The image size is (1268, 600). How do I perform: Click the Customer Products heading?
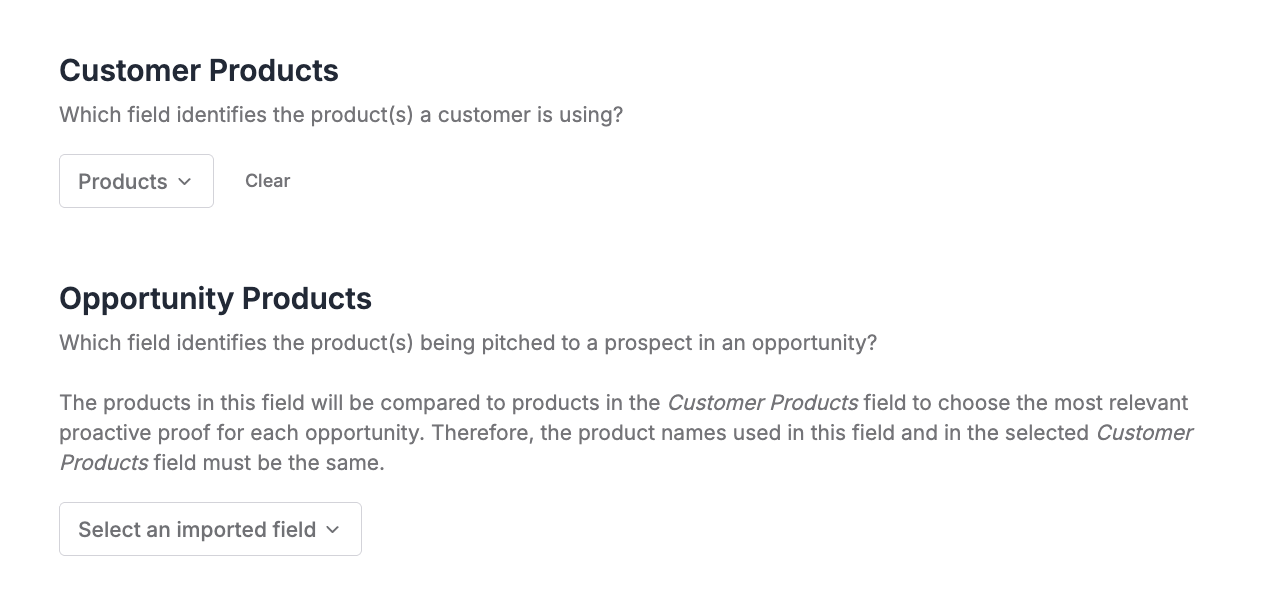click(199, 71)
